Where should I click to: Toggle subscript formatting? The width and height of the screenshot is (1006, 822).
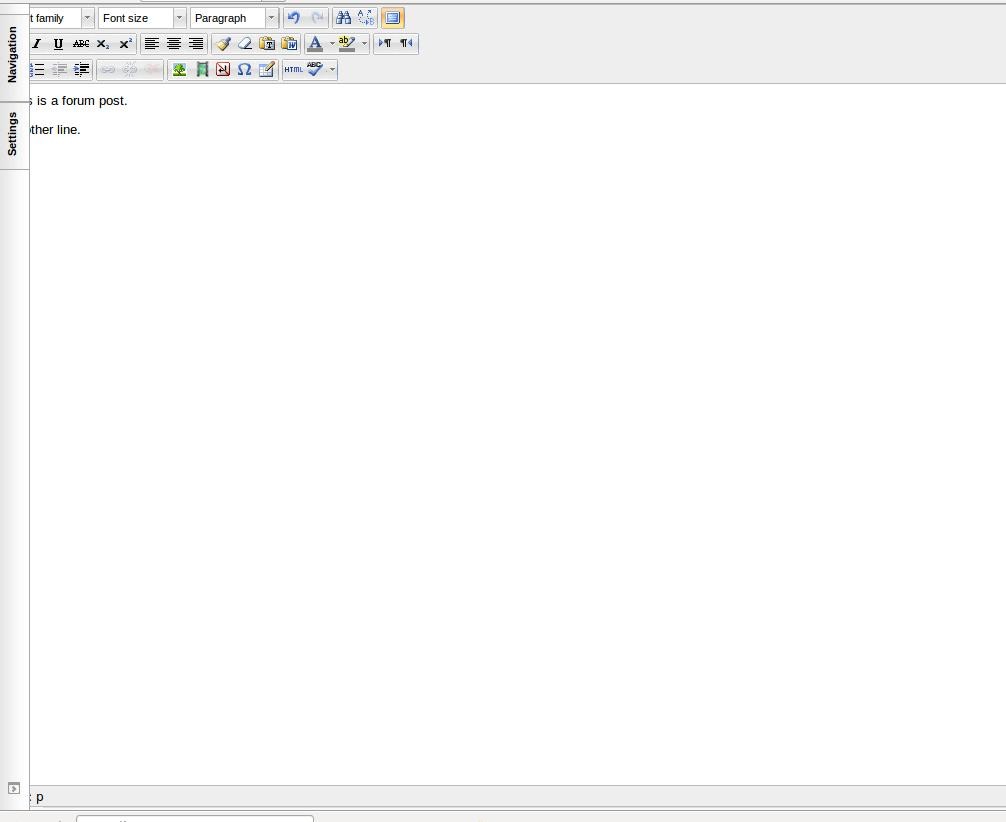tap(103, 44)
